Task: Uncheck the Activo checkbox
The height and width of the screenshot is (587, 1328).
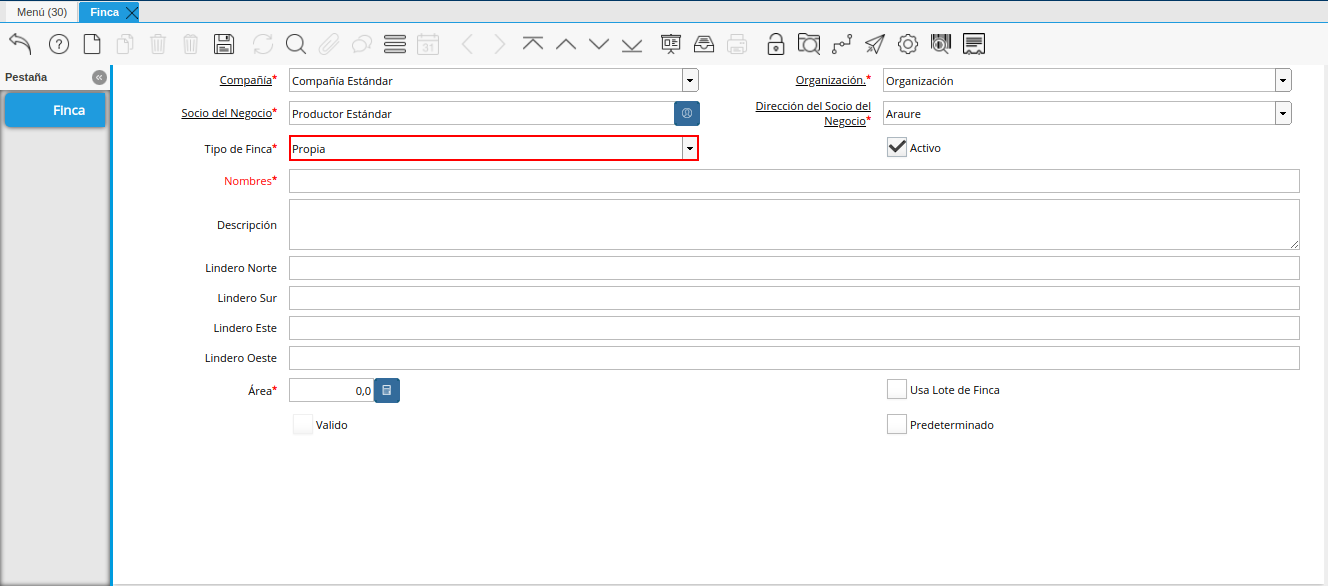Action: coord(897,148)
